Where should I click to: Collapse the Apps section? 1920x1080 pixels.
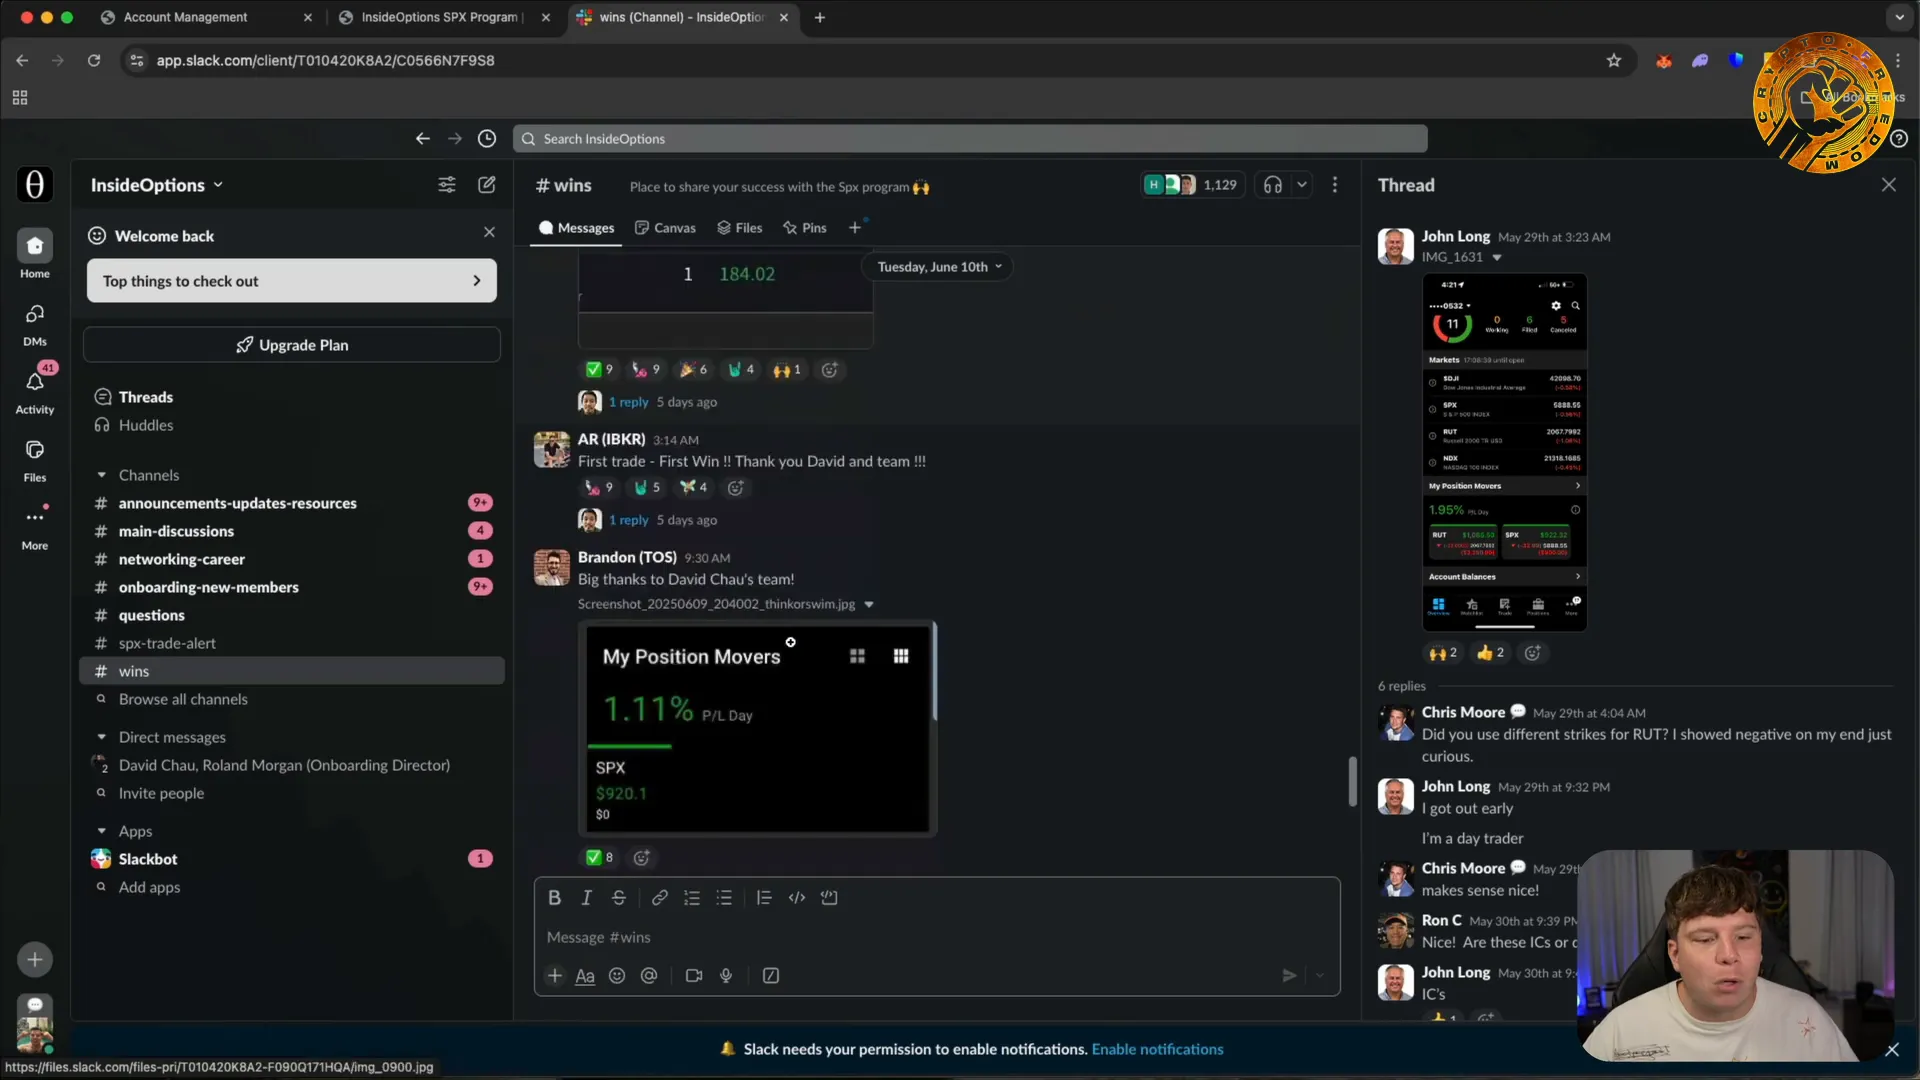101,831
